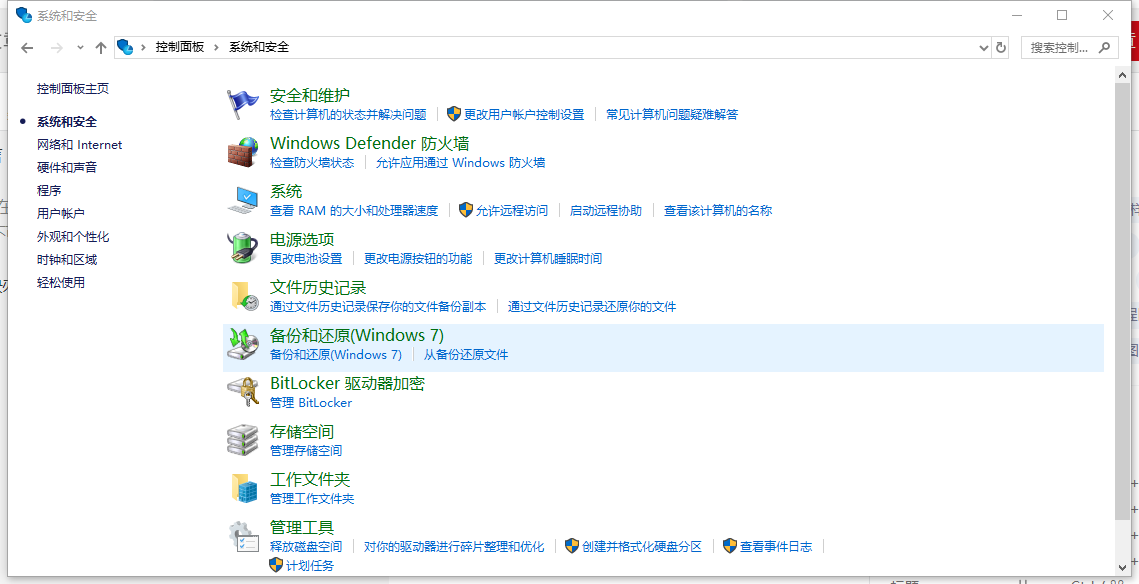Image resolution: width=1139 pixels, height=584 pixels.
Task: Open the 电源选项 heading
Action: point(302,239)
